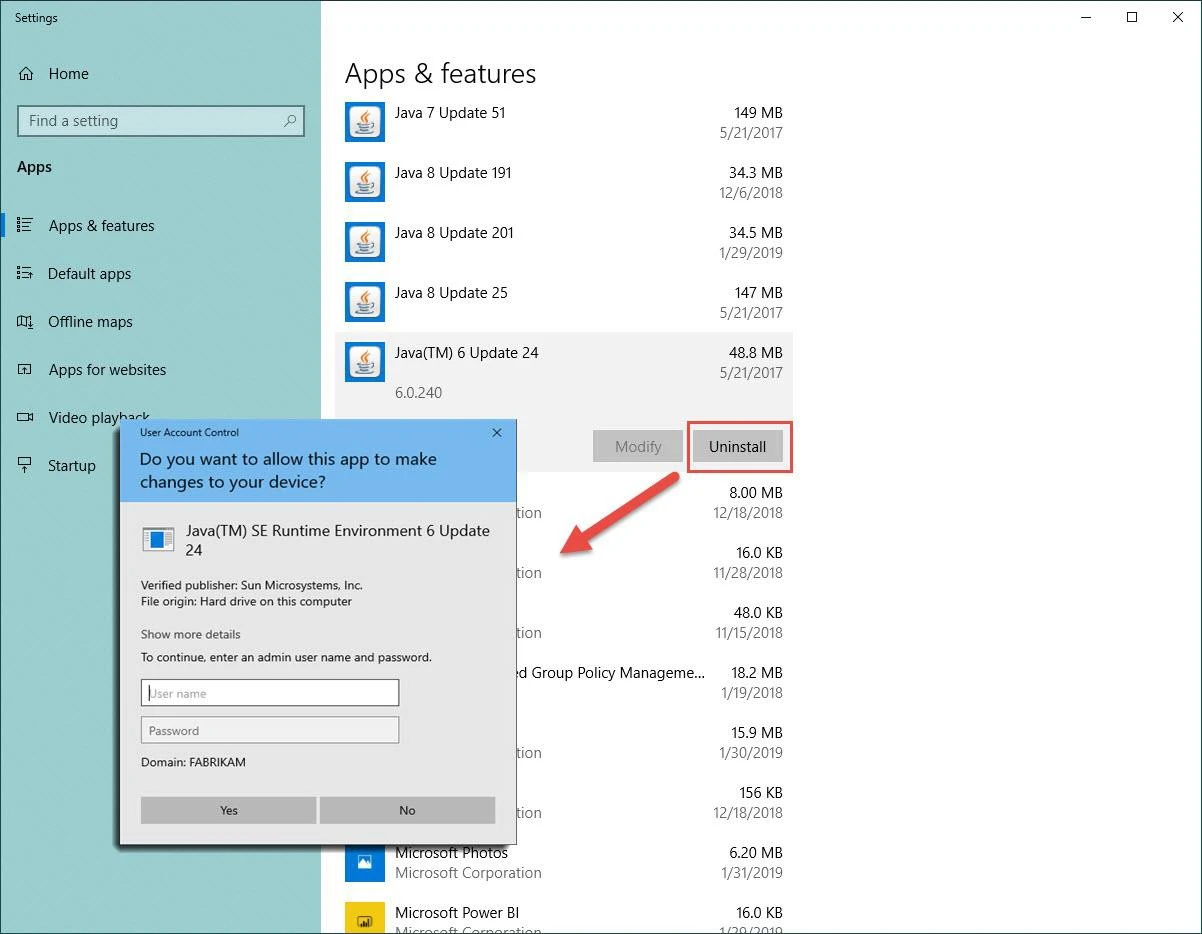Click the Offline maps icon
This screenshot has height=934, width=1202.
(x=22, y=321)
